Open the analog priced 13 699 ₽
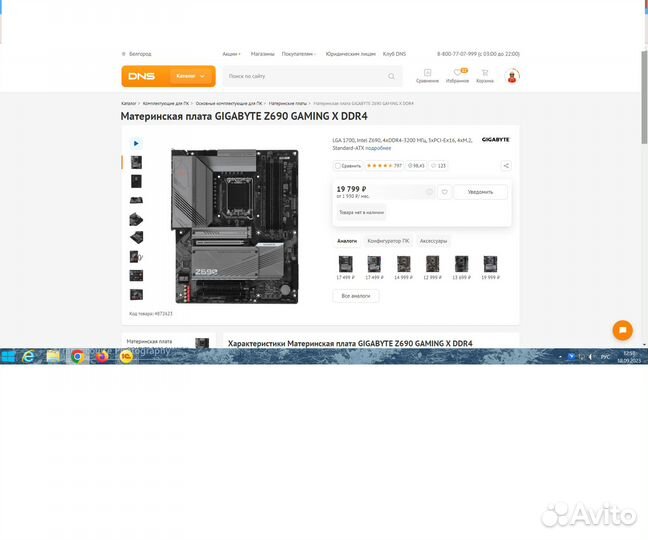 (x=461, y=267)
